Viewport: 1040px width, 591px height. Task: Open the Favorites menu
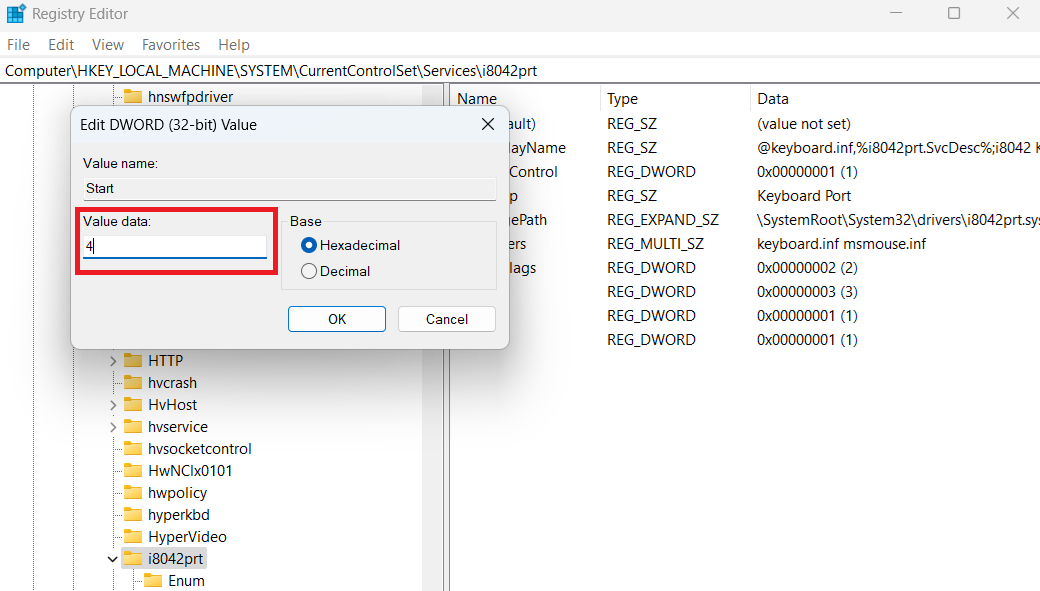tap(170, 44)
